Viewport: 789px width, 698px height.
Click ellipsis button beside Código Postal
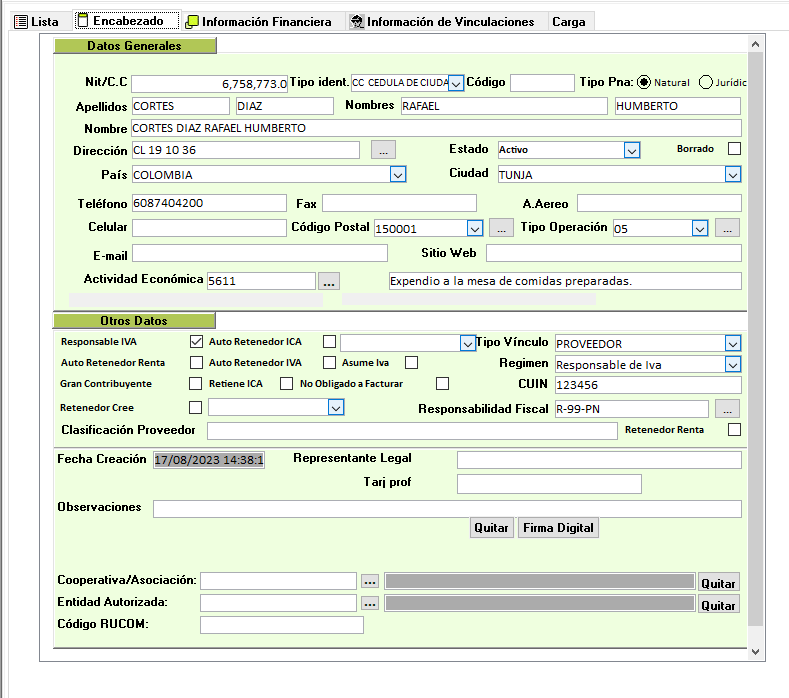pyautogui.click(x=501, y=228)
